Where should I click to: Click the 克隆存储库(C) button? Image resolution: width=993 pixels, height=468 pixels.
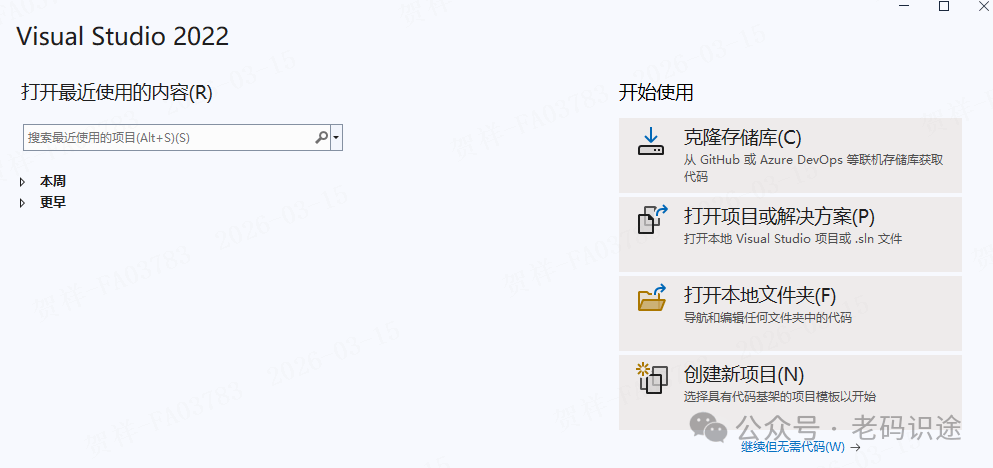790,155
